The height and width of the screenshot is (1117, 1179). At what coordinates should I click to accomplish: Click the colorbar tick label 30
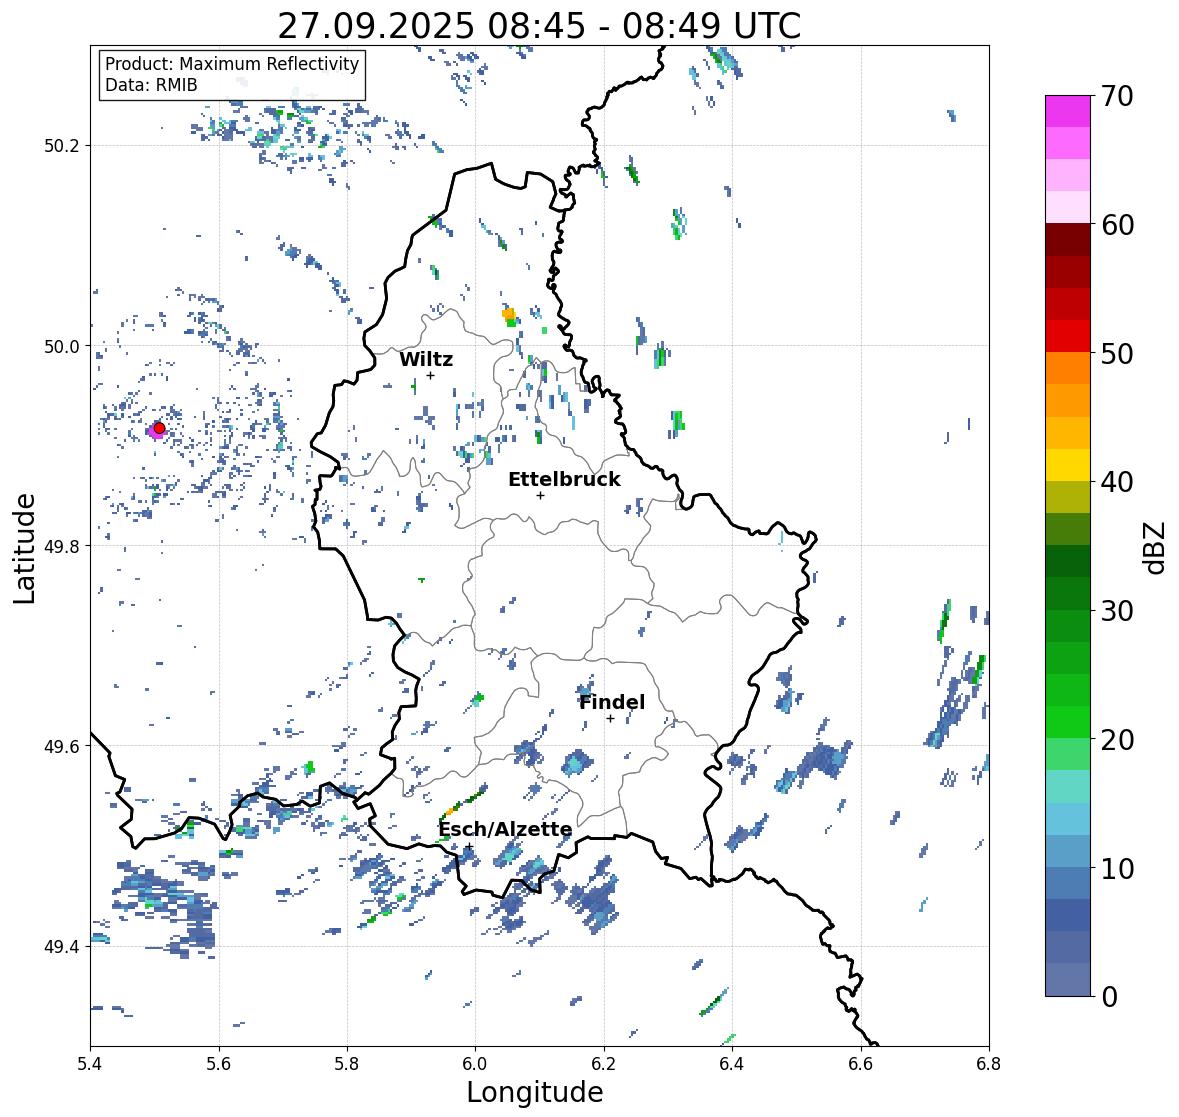tap(1117, 611)
